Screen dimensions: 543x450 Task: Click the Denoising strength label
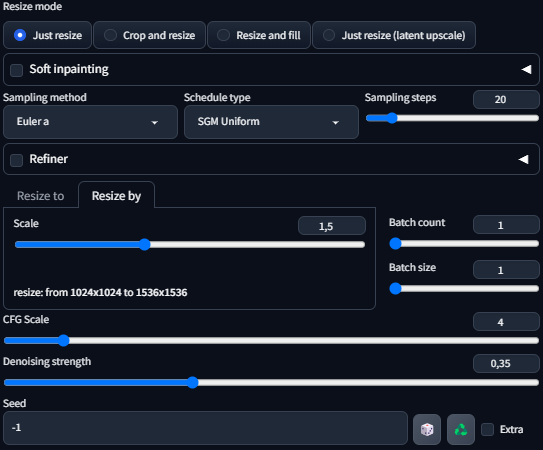[x=47, y=362]
